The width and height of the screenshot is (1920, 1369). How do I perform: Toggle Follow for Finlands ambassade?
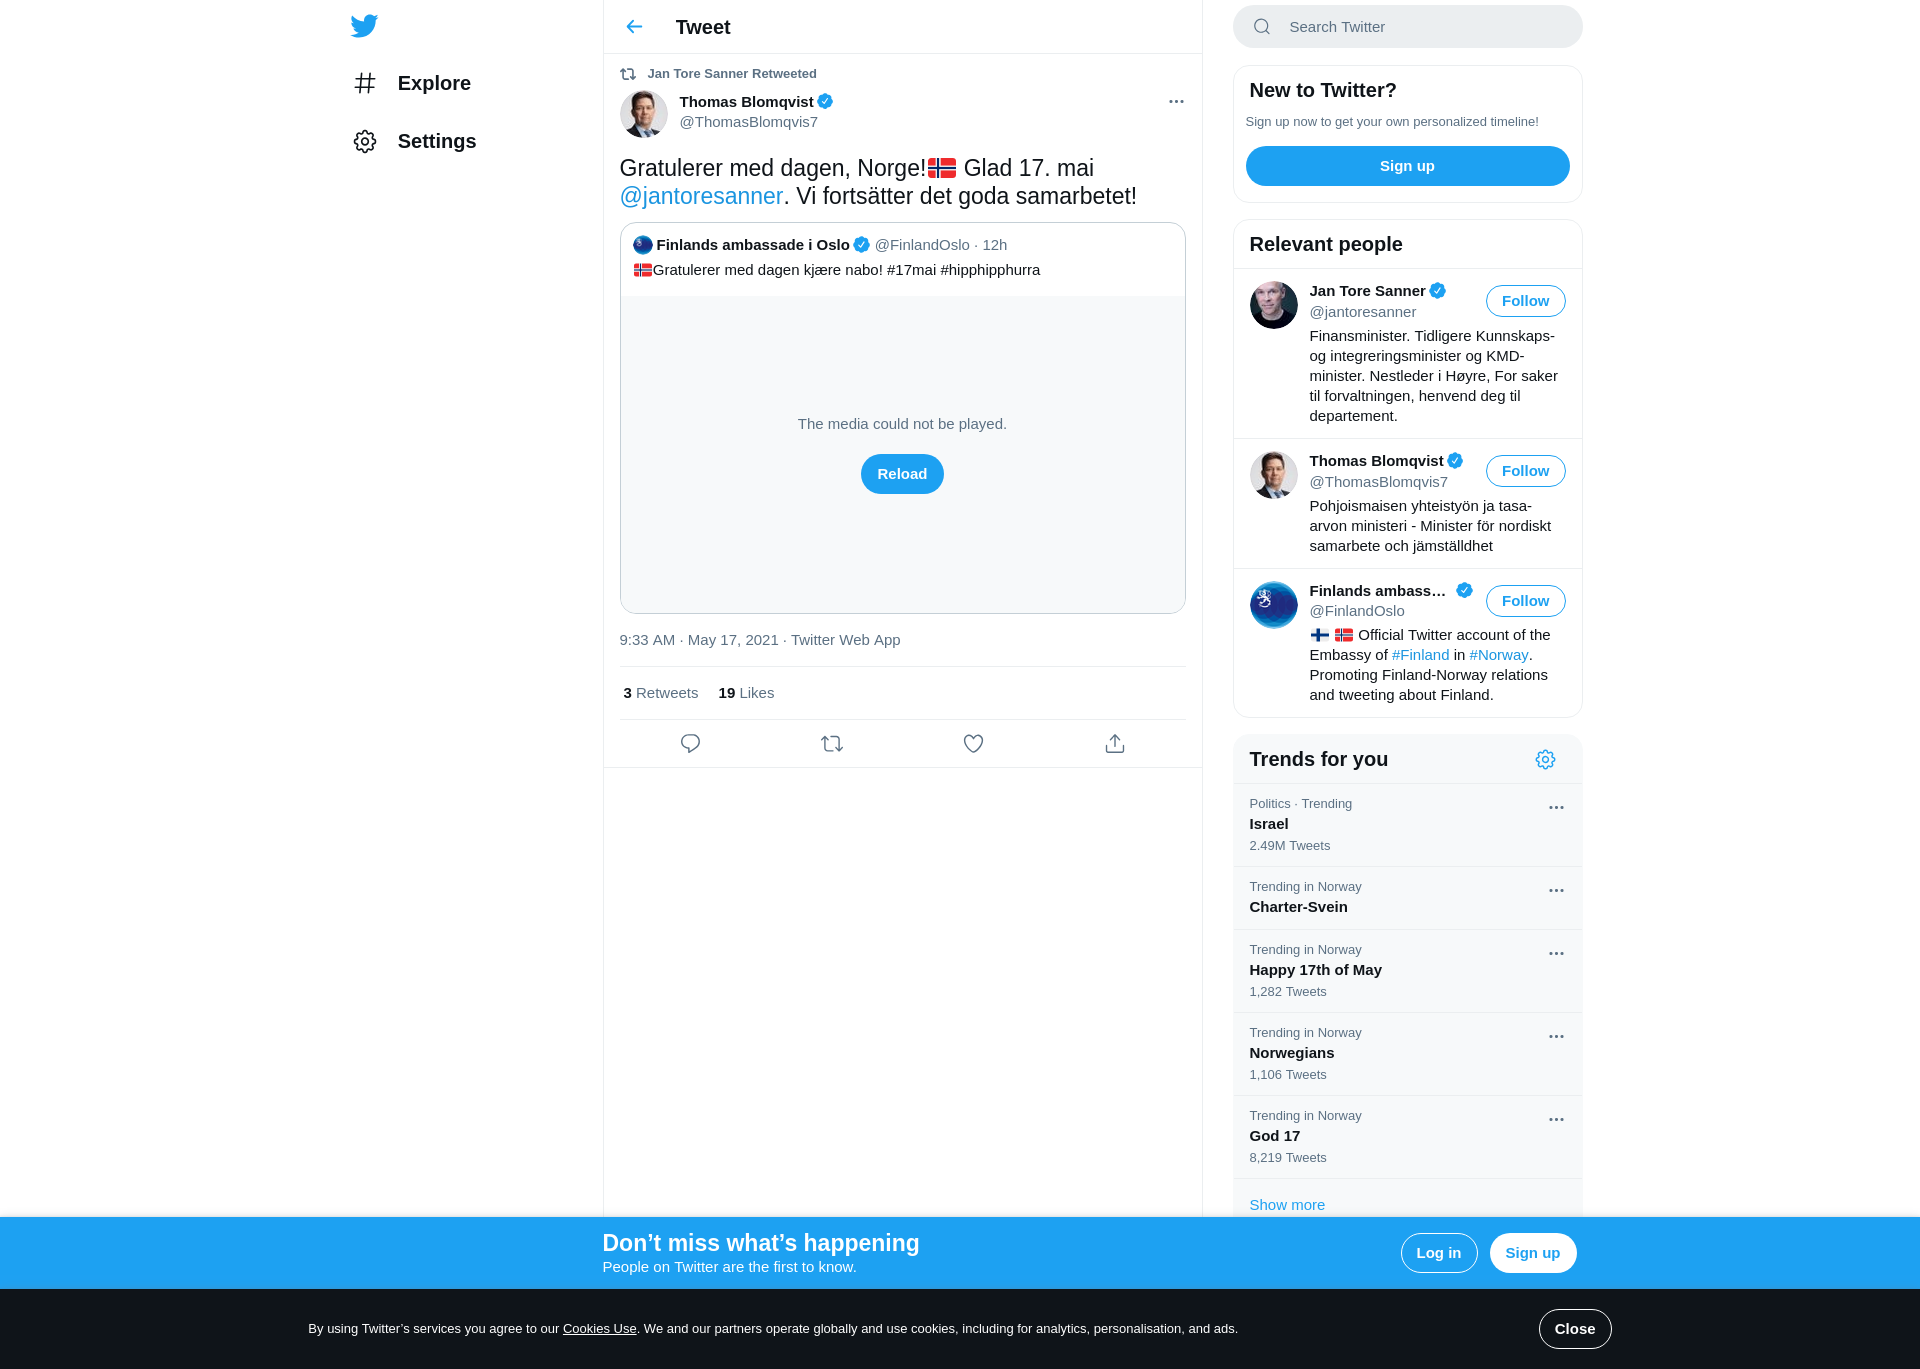(1525, 601)
